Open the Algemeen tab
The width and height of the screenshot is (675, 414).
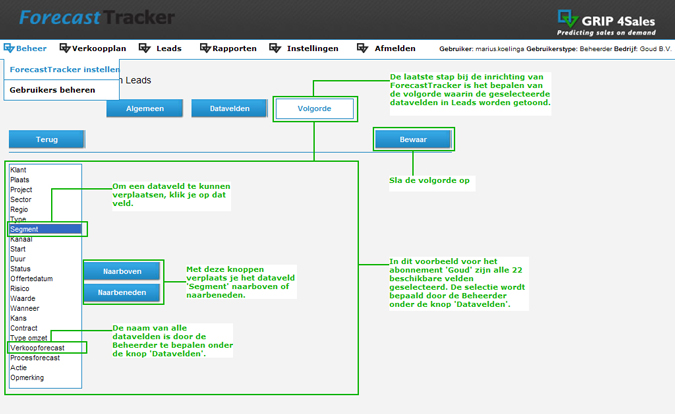click(145, 108)
